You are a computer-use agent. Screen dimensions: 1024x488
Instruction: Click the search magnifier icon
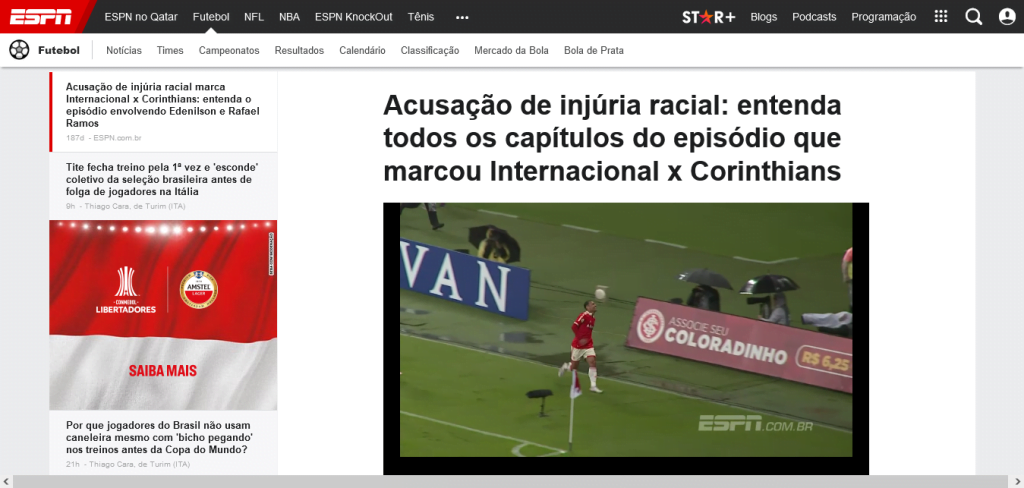pos(973,17)
